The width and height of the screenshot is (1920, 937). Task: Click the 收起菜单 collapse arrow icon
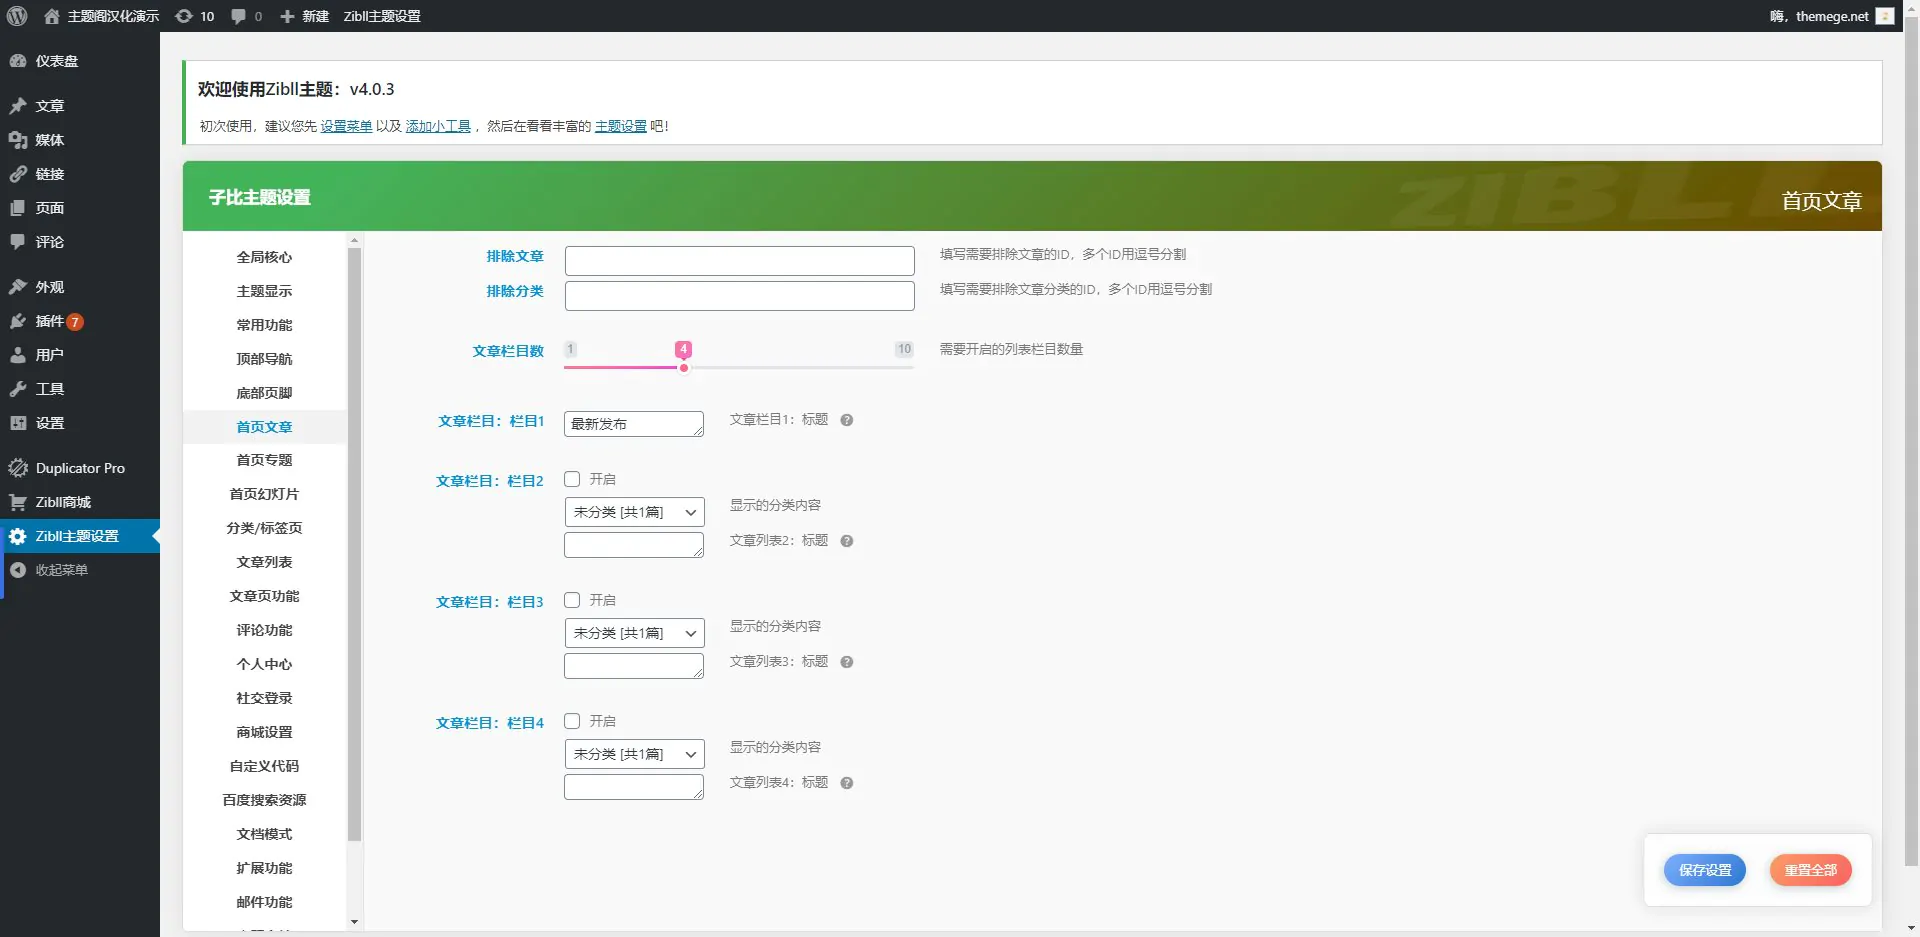pyautogui.click(x=18, y=570)
